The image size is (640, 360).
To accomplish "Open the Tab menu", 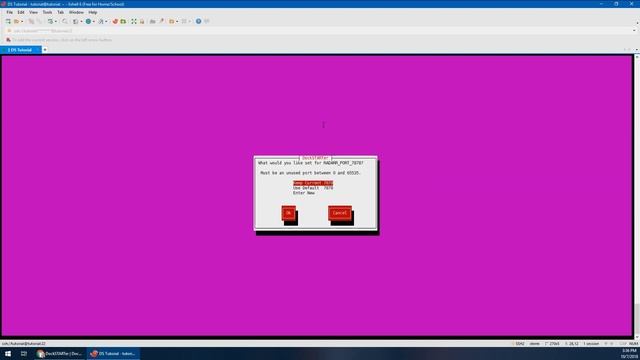I will 60,12.
